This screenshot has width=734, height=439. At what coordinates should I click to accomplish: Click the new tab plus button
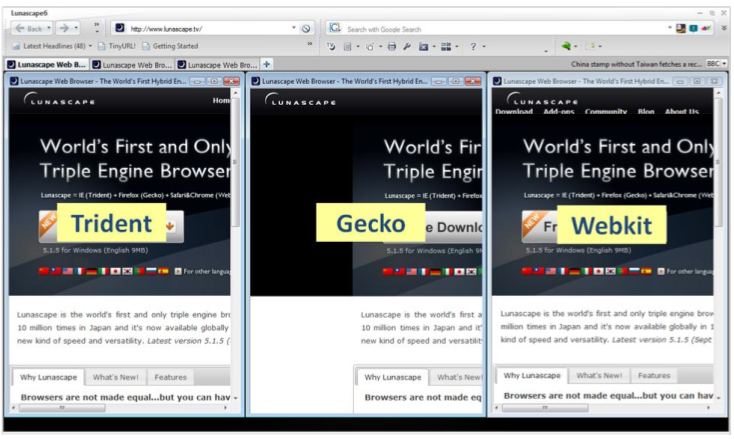pos(266,64)
